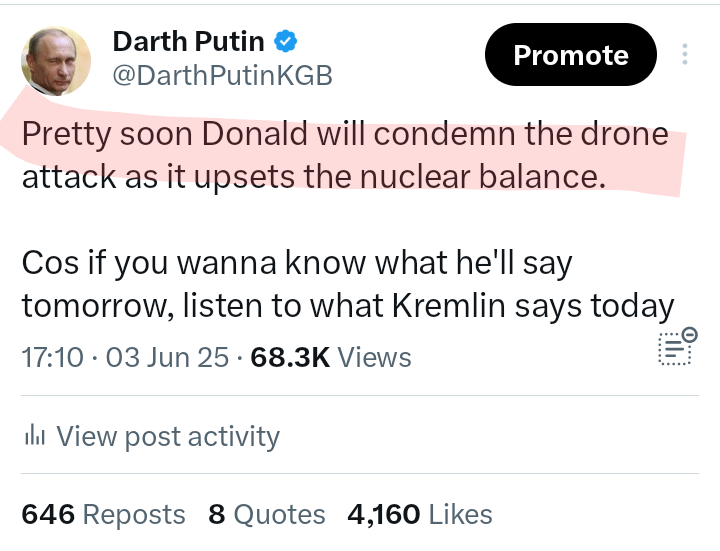Click the bar chart post activity icon
This screenshot has width=720, height=551.
[x=33, y=436]
